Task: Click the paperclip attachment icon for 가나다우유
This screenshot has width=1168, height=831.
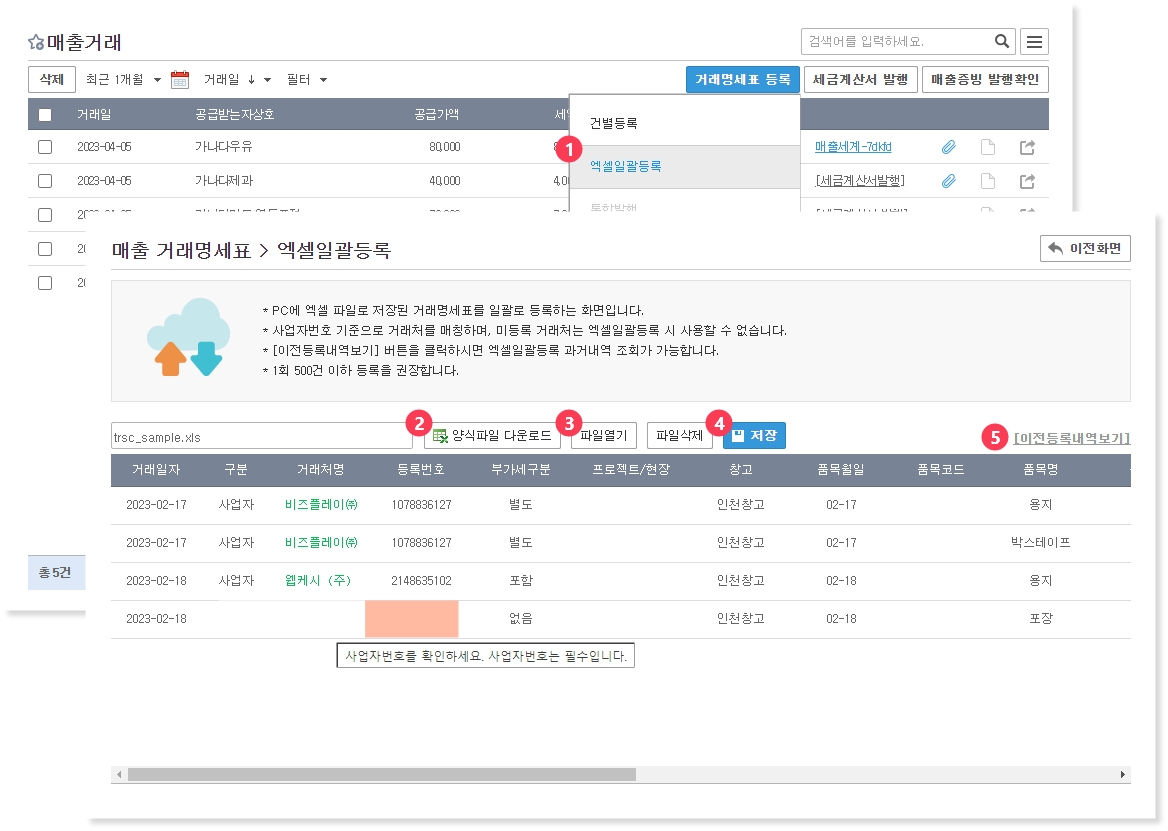Action: pos(948,147)
